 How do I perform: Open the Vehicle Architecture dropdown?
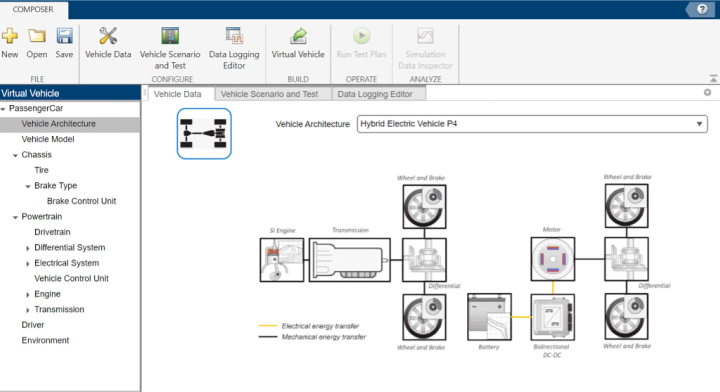point(532,124)
